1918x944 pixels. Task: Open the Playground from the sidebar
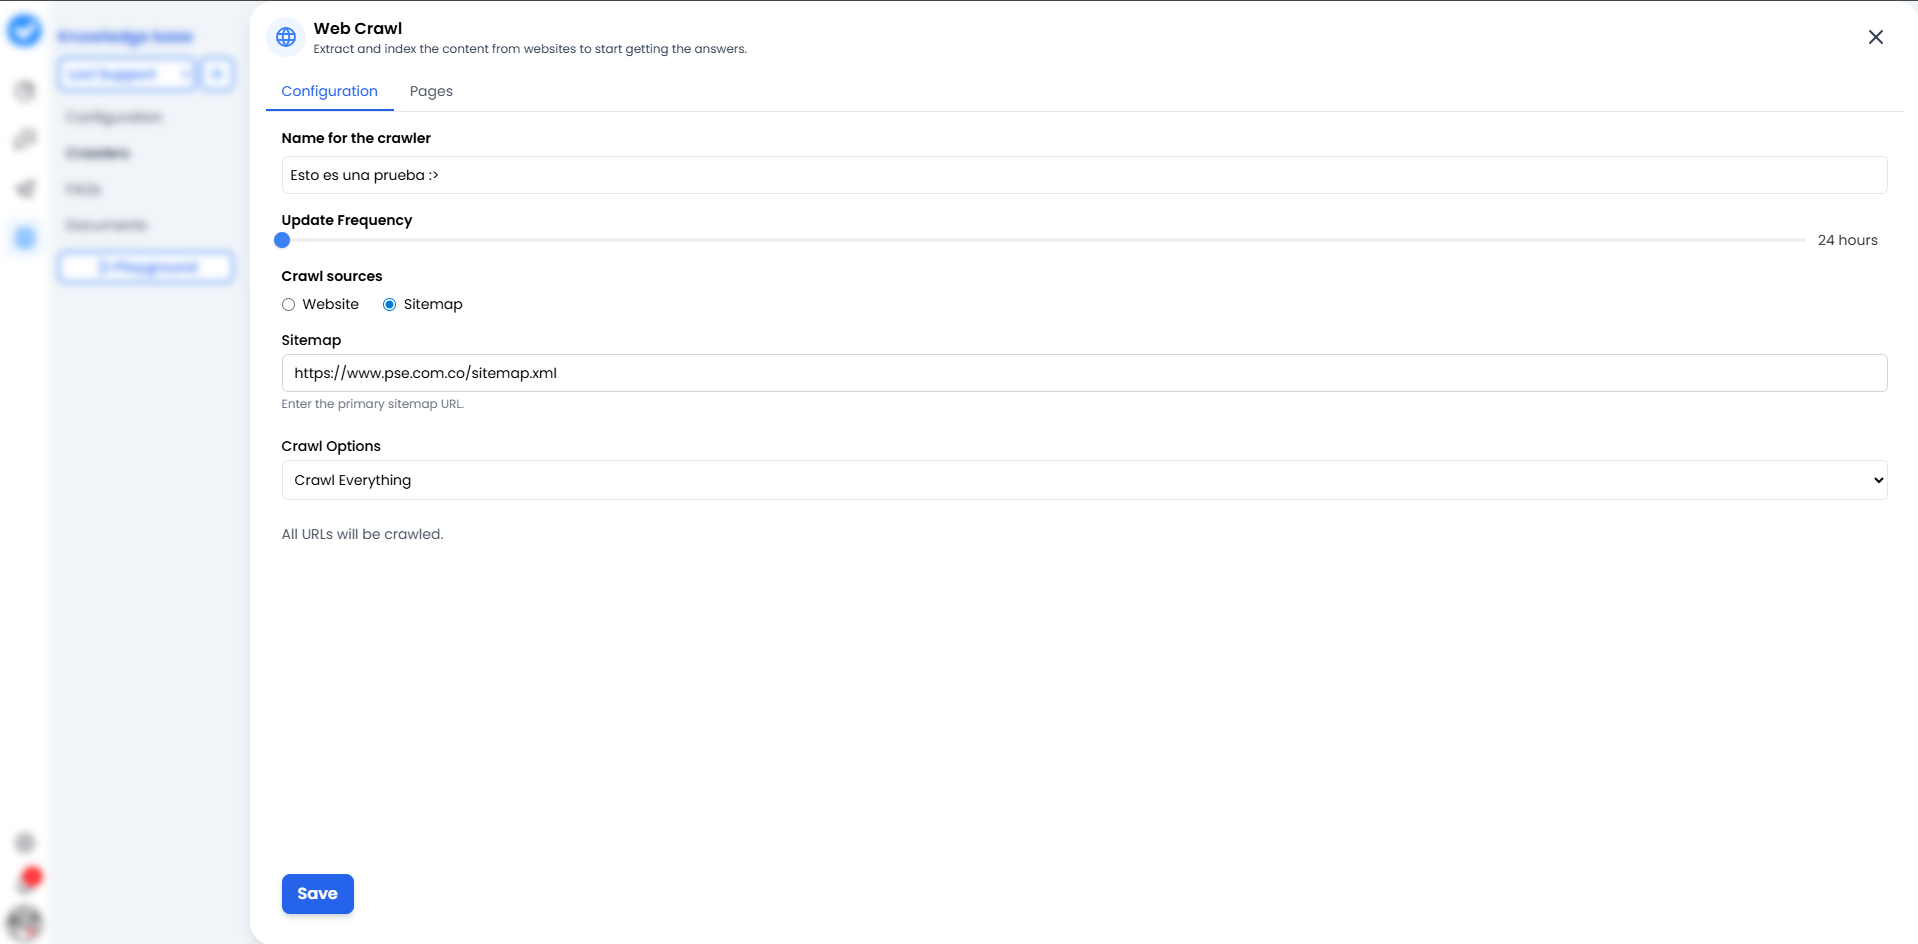click(x=146, y=267)
